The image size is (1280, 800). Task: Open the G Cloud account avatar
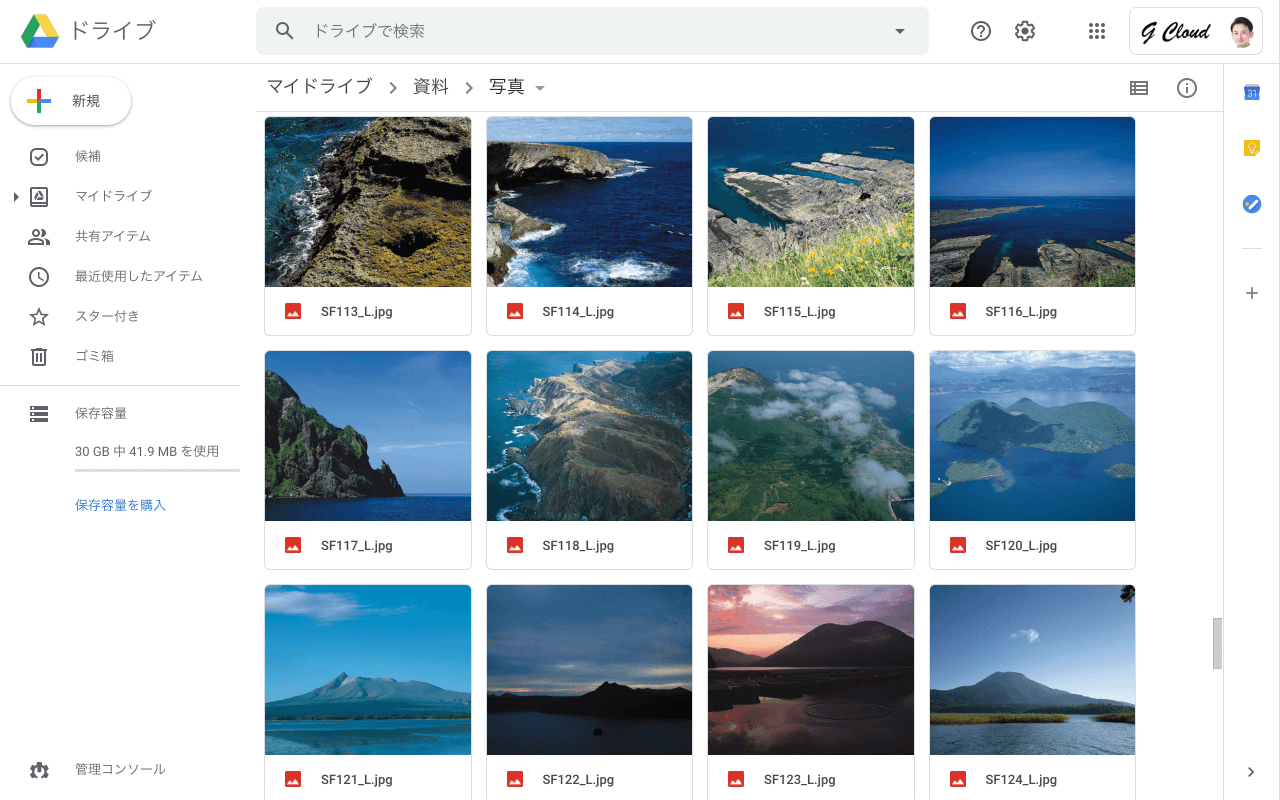click(1241, 32)
